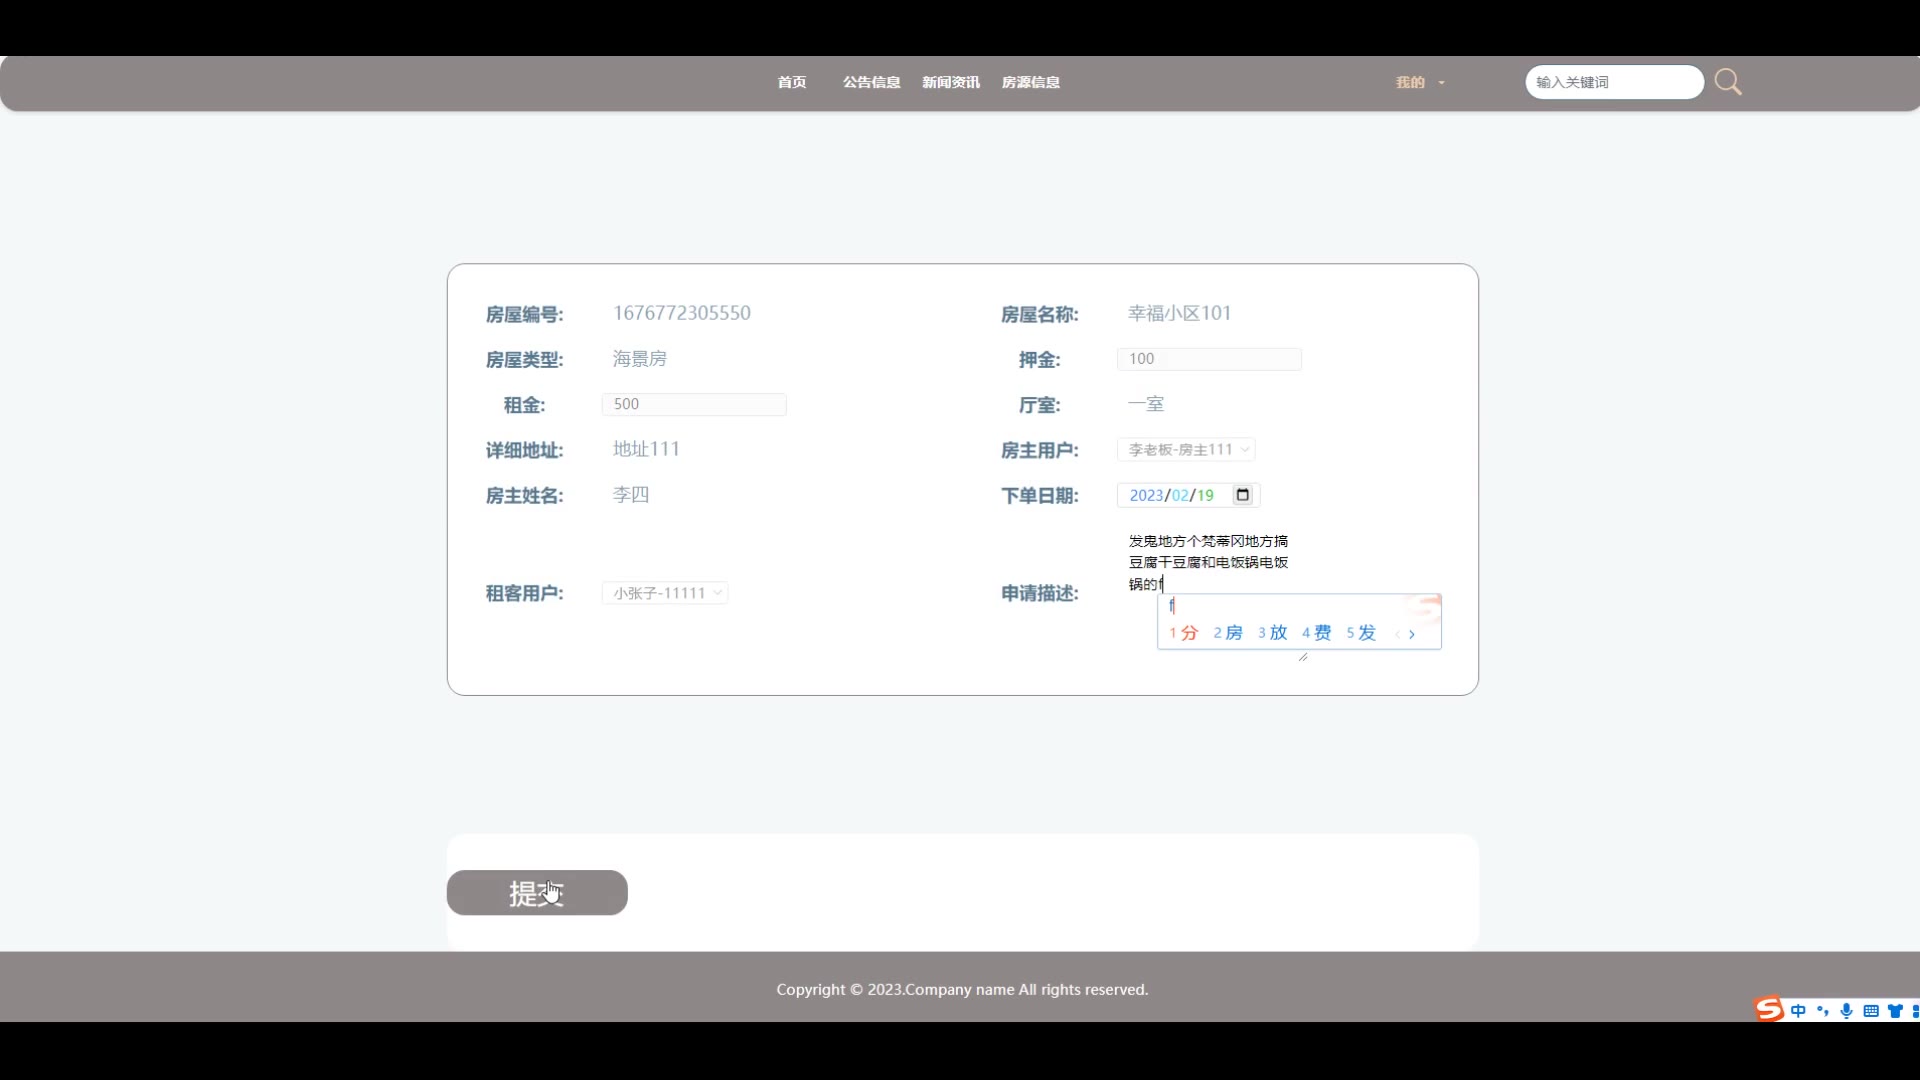Click the IME skin shirt icon

(x=1894, y=1011)
